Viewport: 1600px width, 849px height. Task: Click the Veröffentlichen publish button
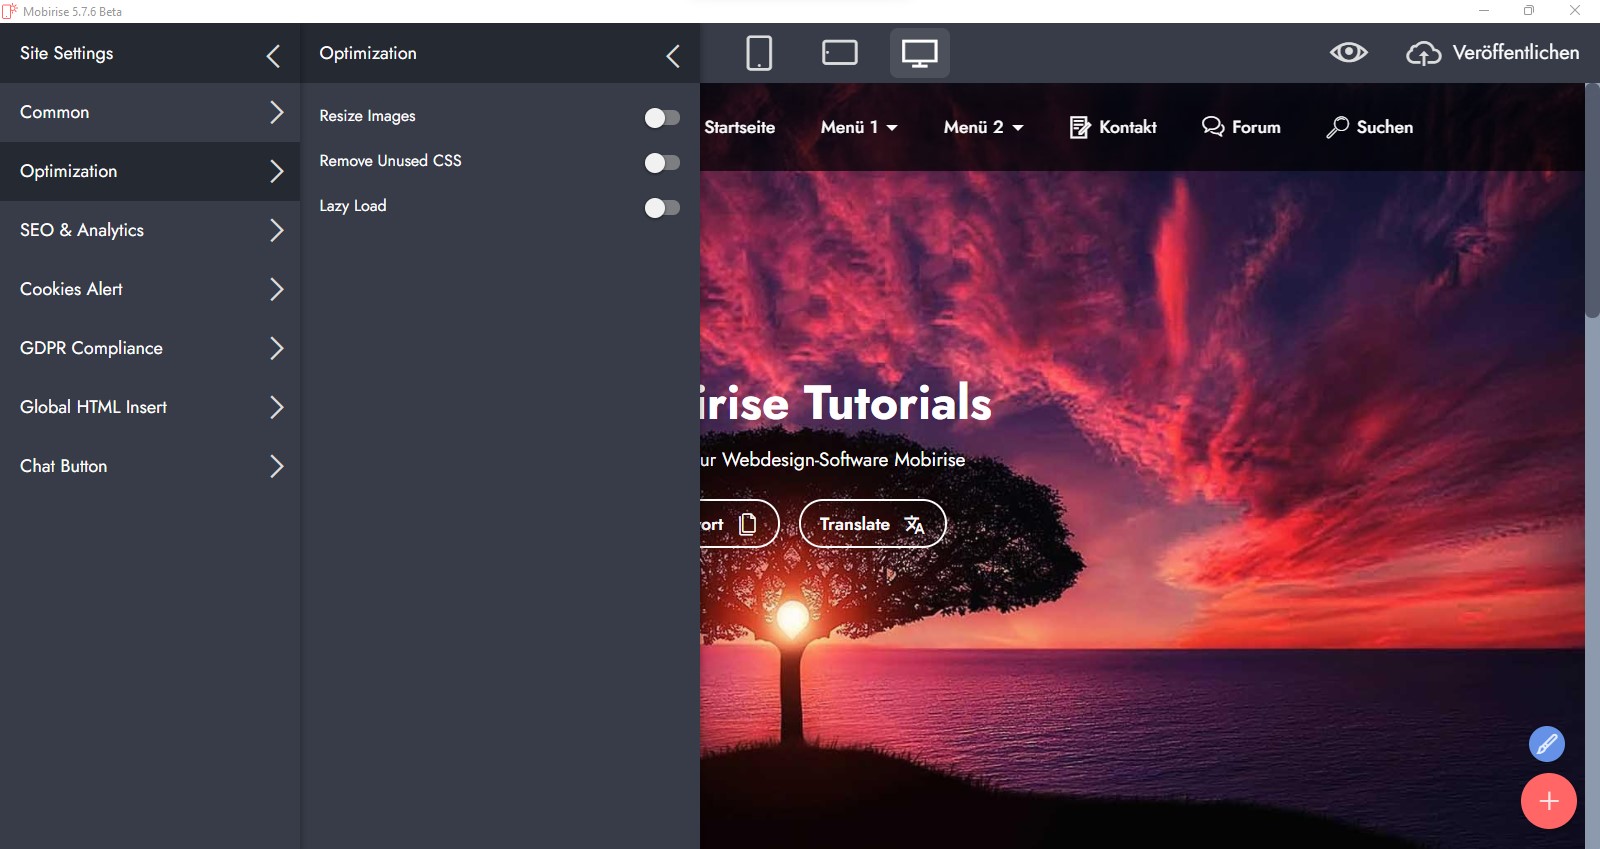(x=1493, y=53)
